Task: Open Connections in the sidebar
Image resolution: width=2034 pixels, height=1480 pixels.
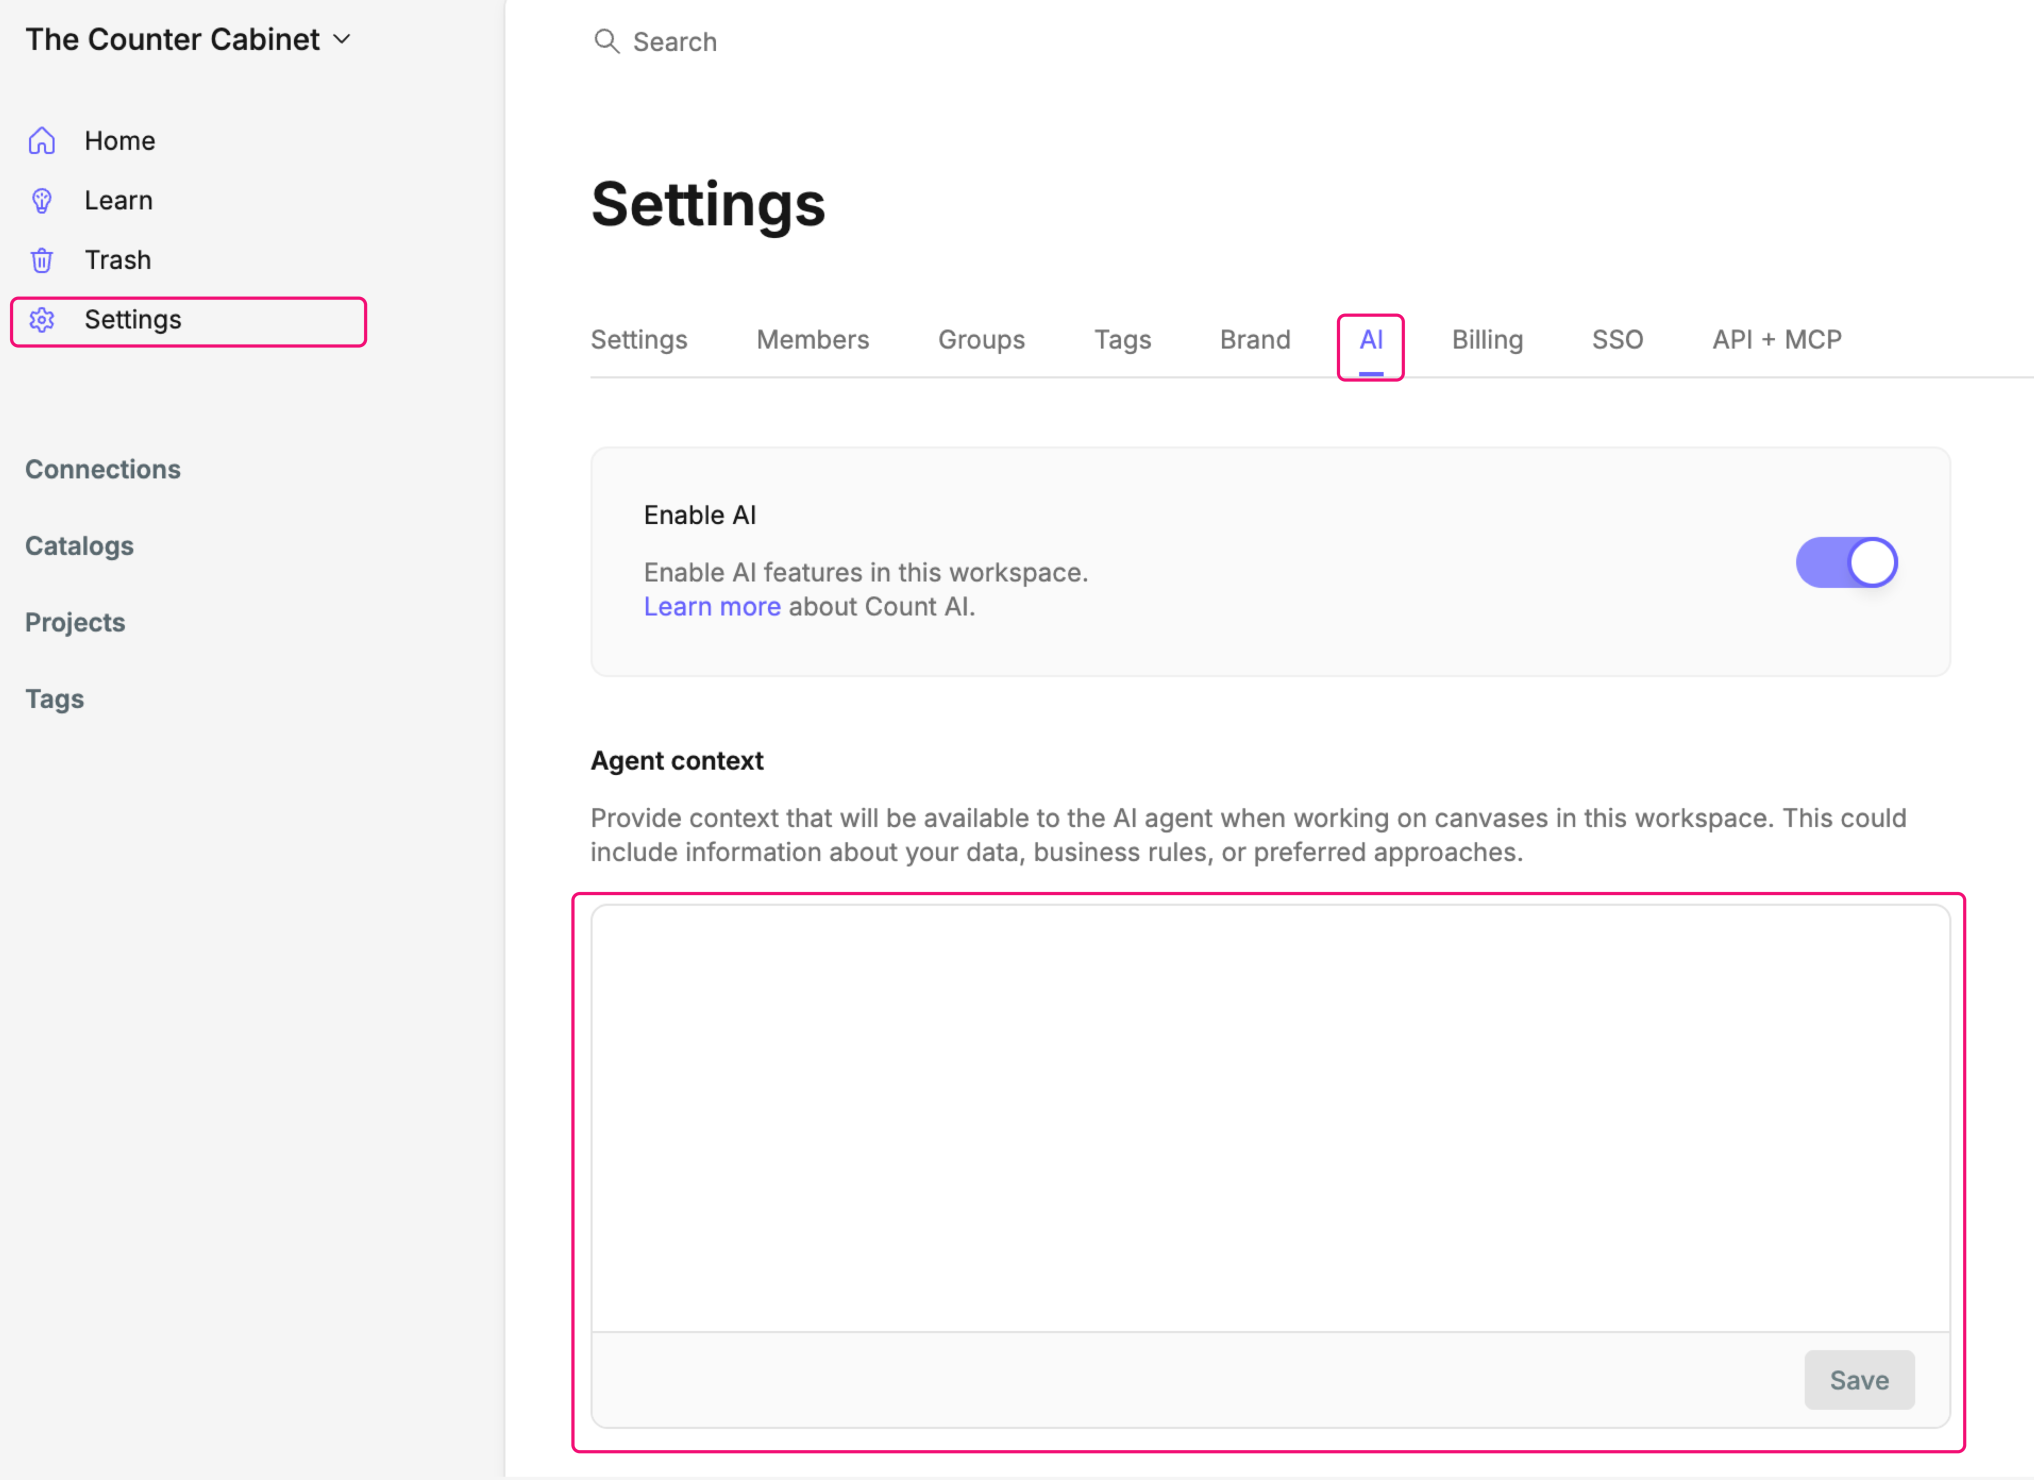Action: [x=103, y=469]
